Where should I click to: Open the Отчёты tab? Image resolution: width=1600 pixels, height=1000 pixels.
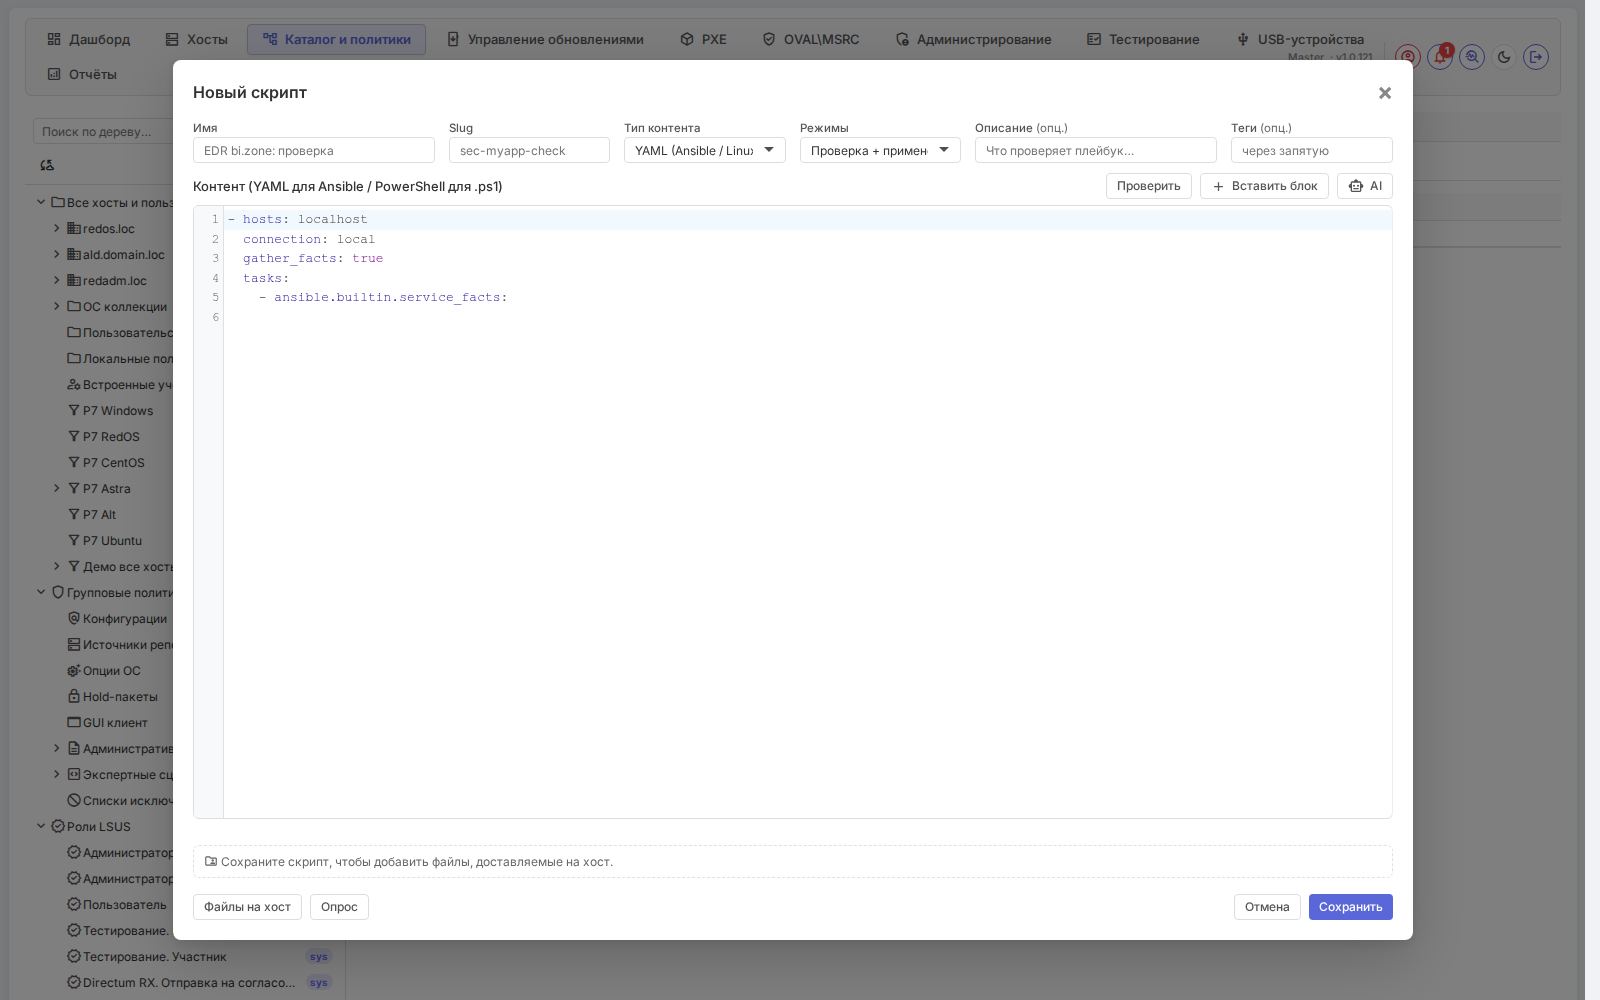(x=82, y=74)
